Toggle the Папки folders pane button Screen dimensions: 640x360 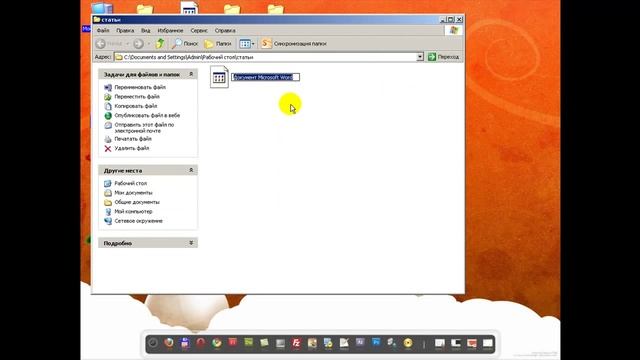218,43
